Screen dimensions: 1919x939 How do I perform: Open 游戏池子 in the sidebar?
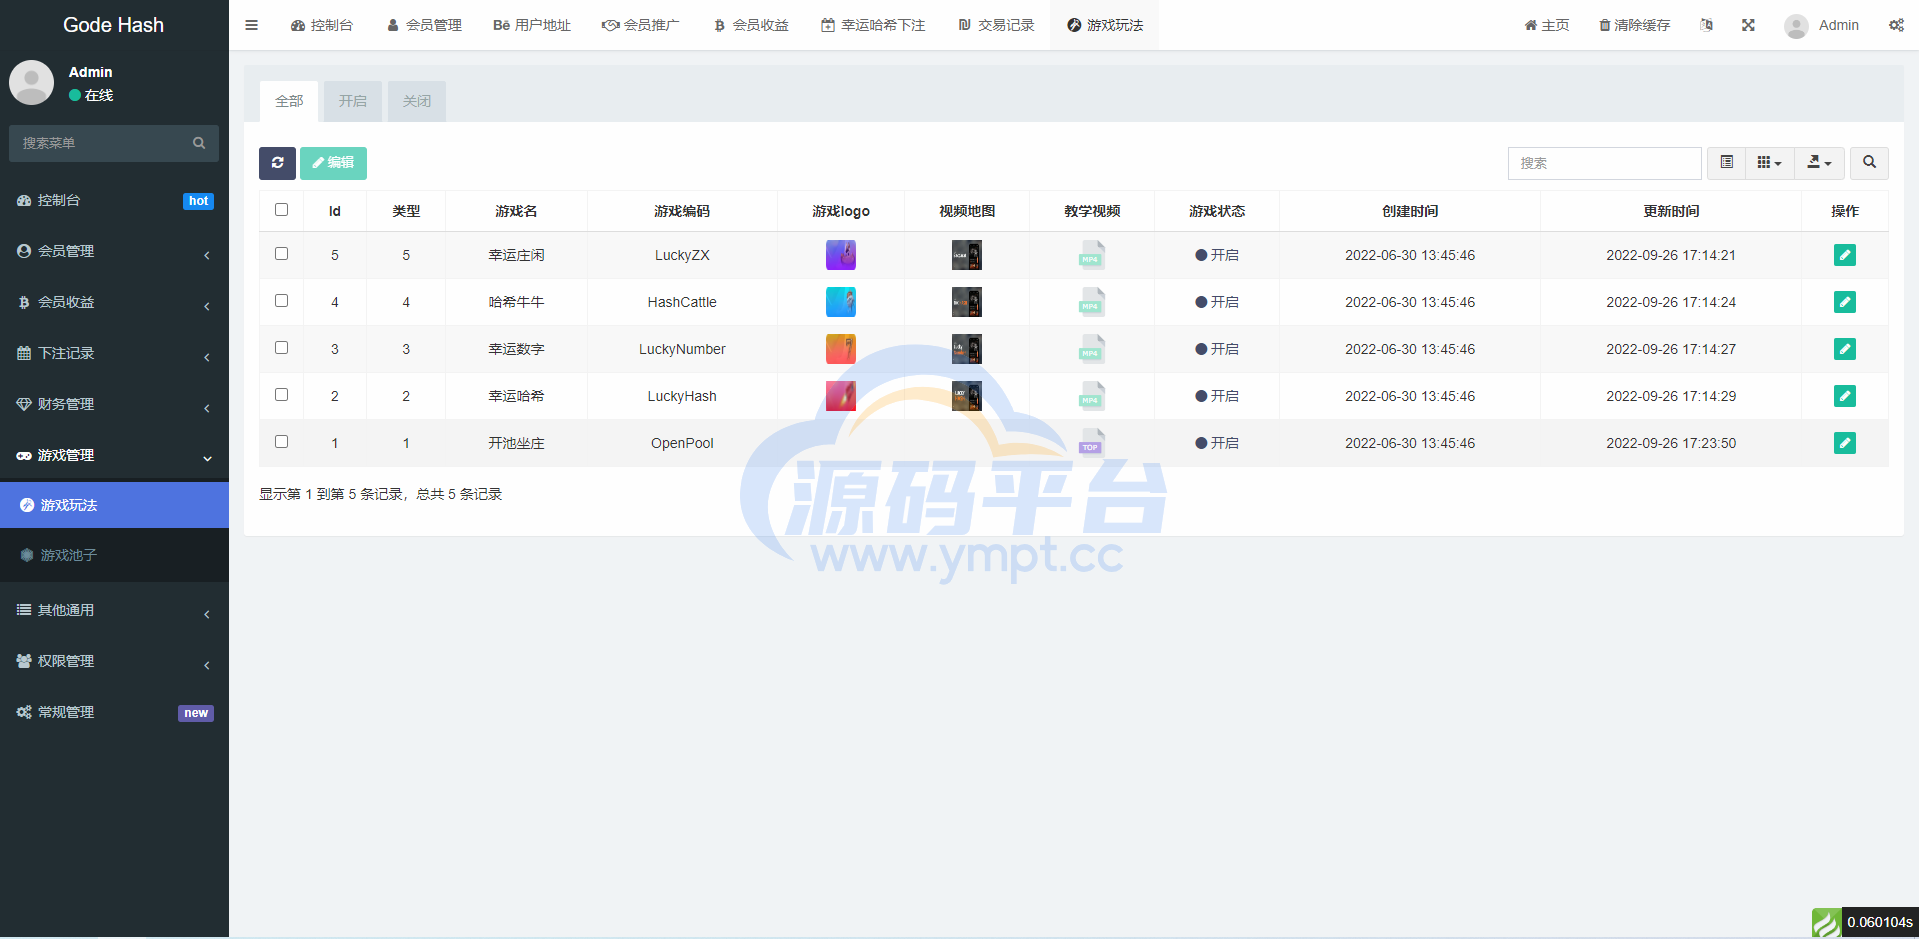click(114, 555)
